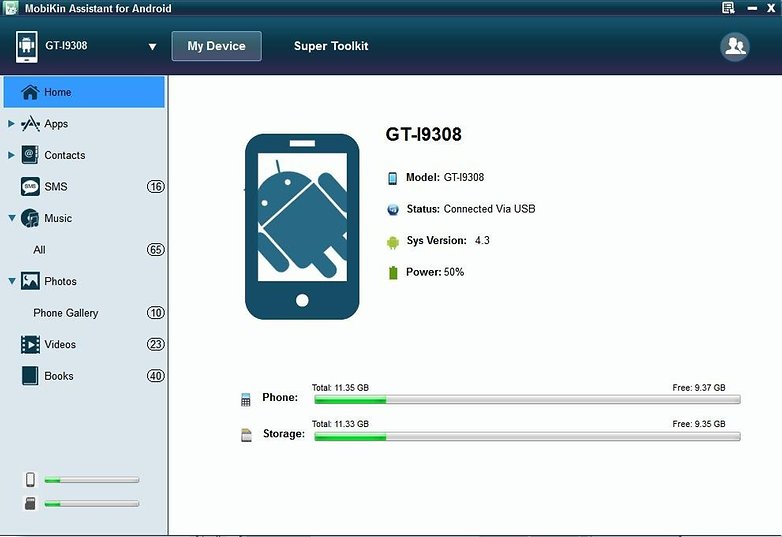Collapse the Photos tree node arrow

coord(11,281)
